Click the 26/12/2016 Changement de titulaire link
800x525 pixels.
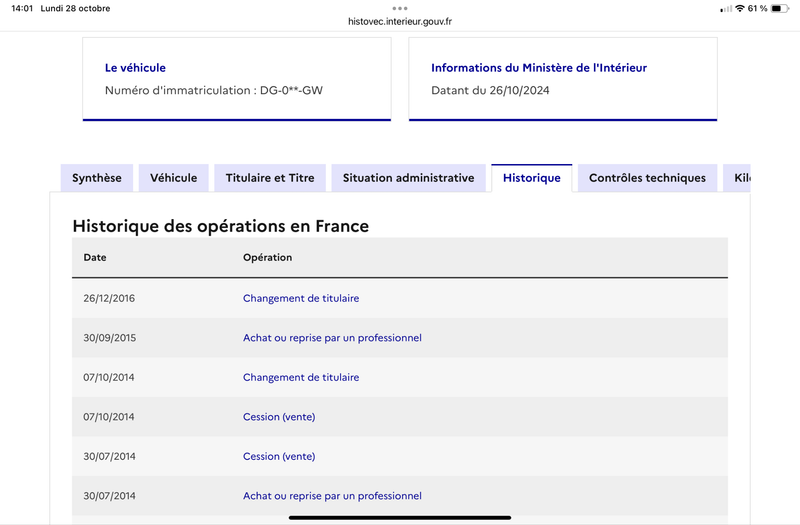tap(301, 298)
